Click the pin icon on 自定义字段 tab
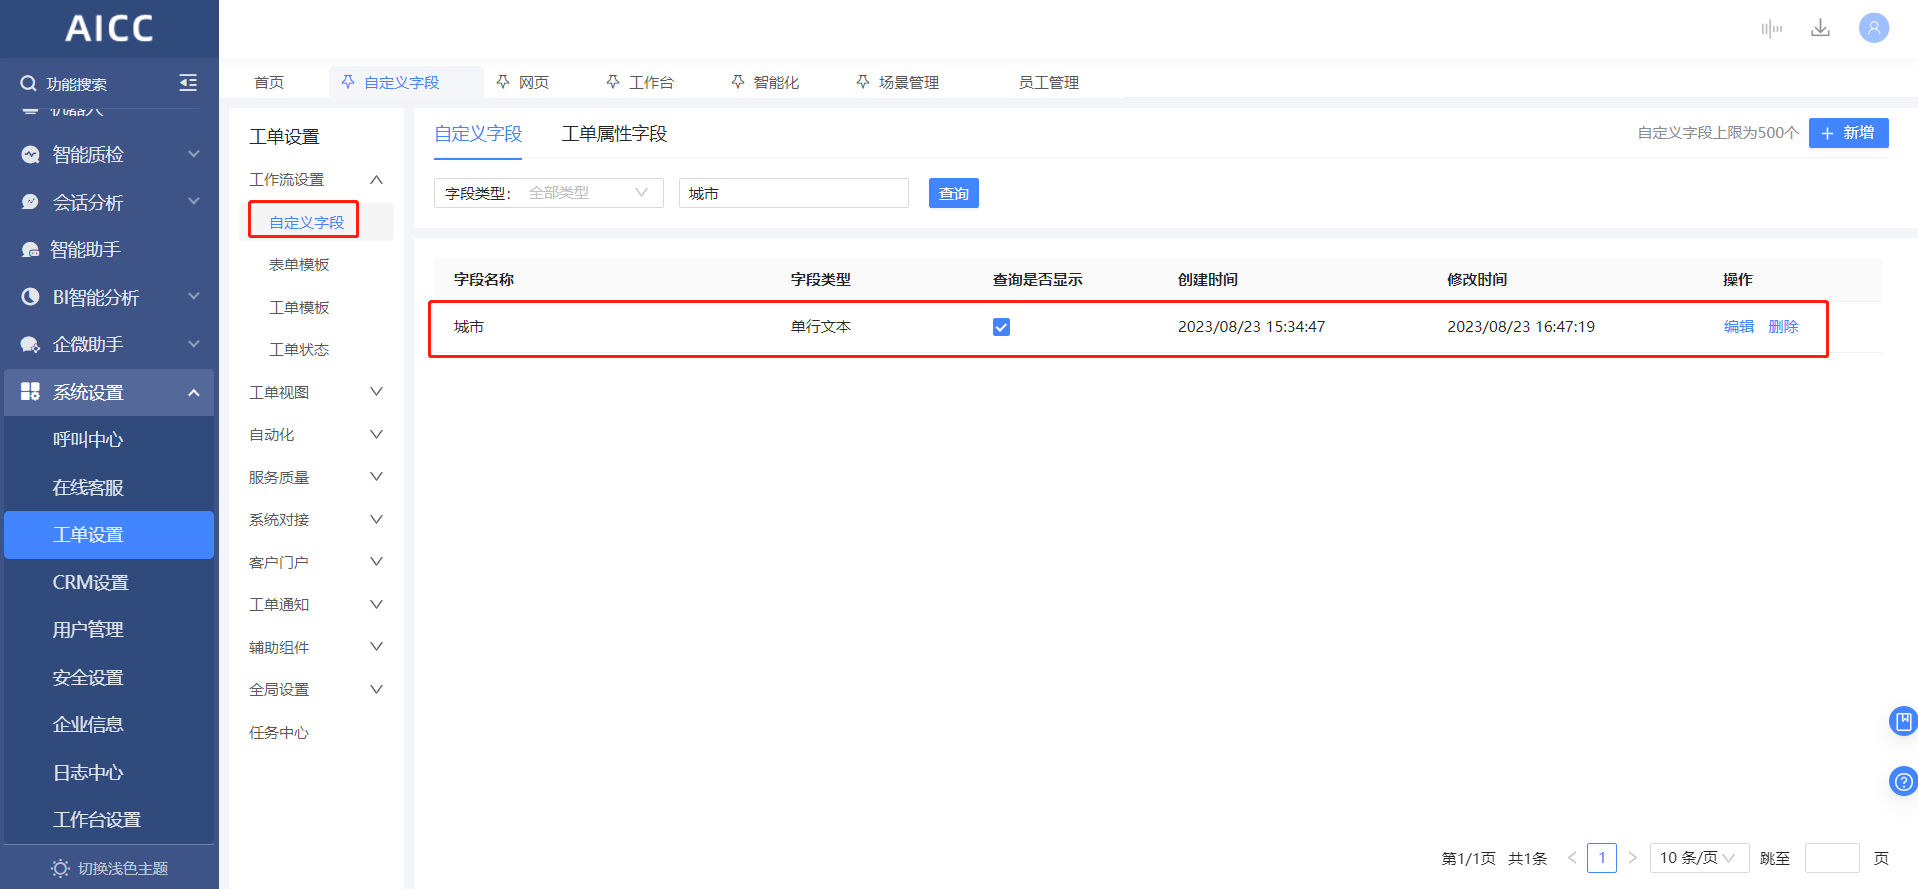Screen dimensions: 1918x889 (x=348, y=82)
